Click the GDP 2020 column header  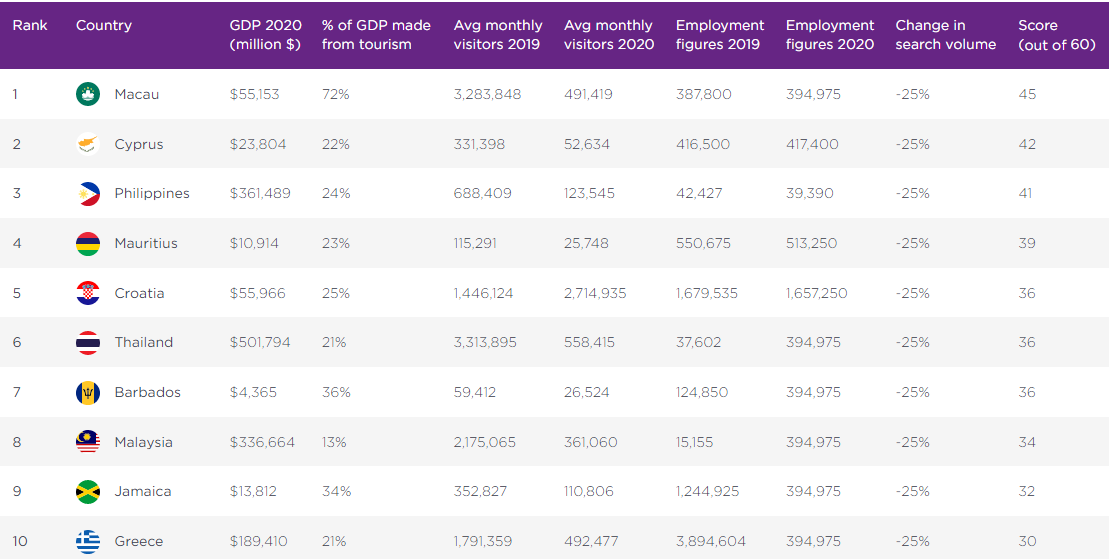tap(265, 34)
